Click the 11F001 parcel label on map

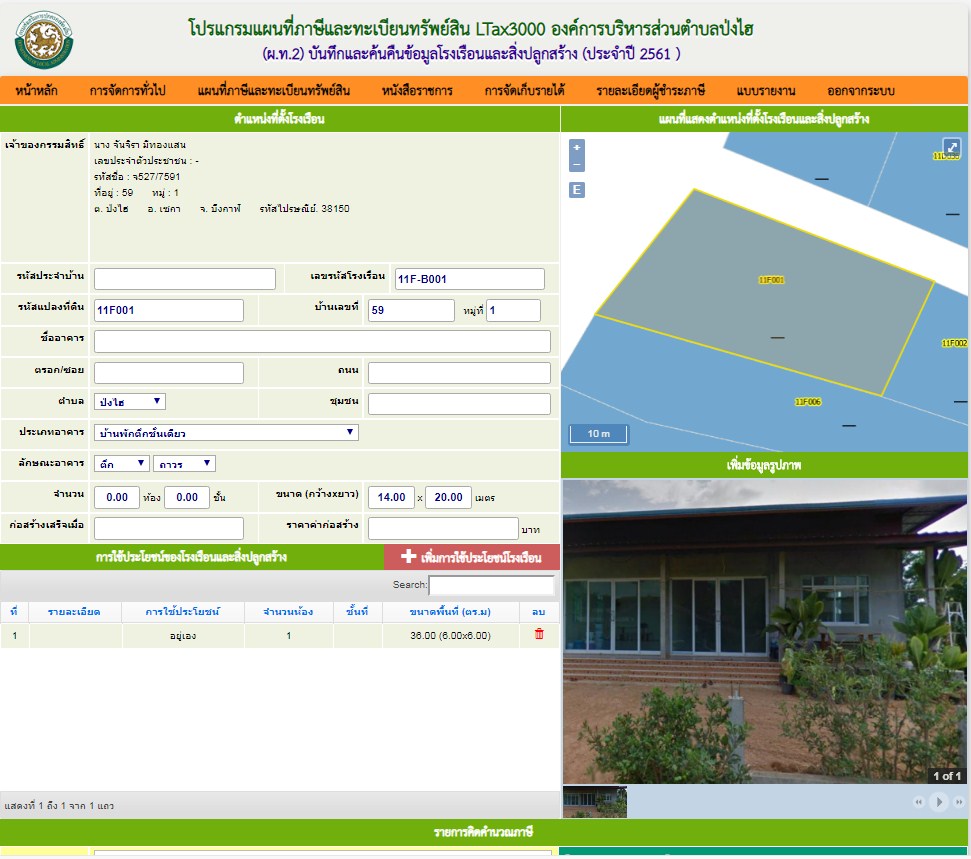[x=771, y=280]
